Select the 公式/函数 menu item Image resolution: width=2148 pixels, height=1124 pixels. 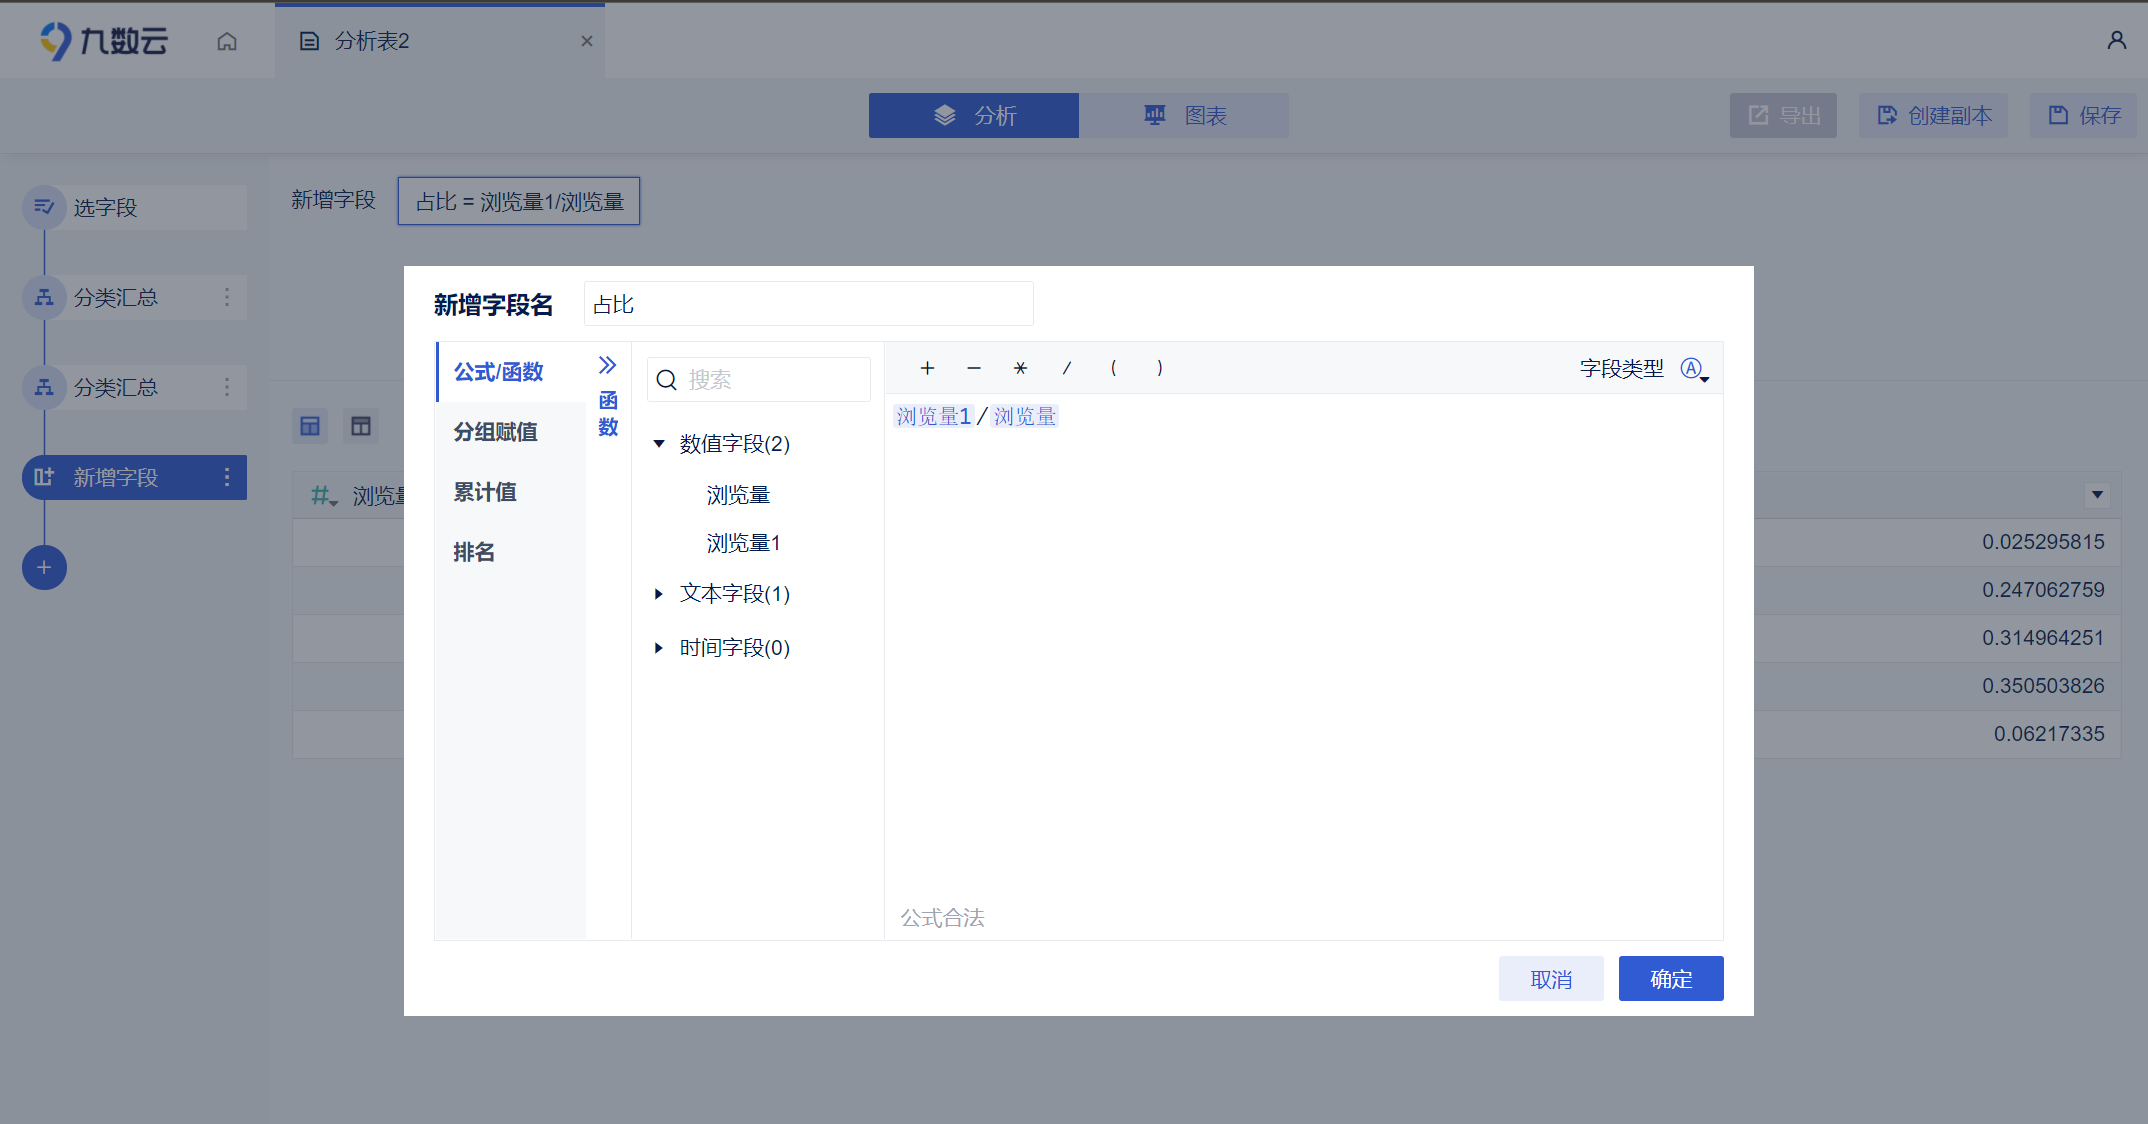[511, 372]
